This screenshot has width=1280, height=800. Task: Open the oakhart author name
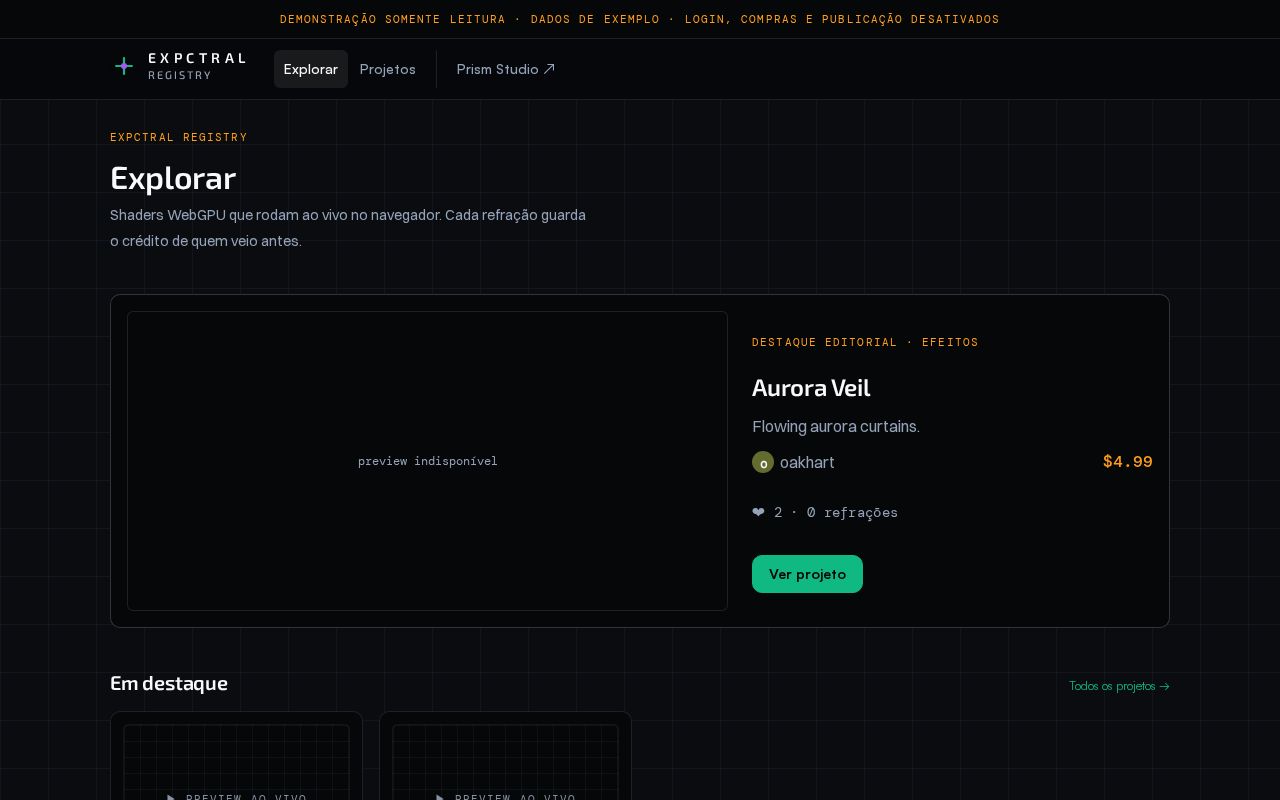[807, 462]
